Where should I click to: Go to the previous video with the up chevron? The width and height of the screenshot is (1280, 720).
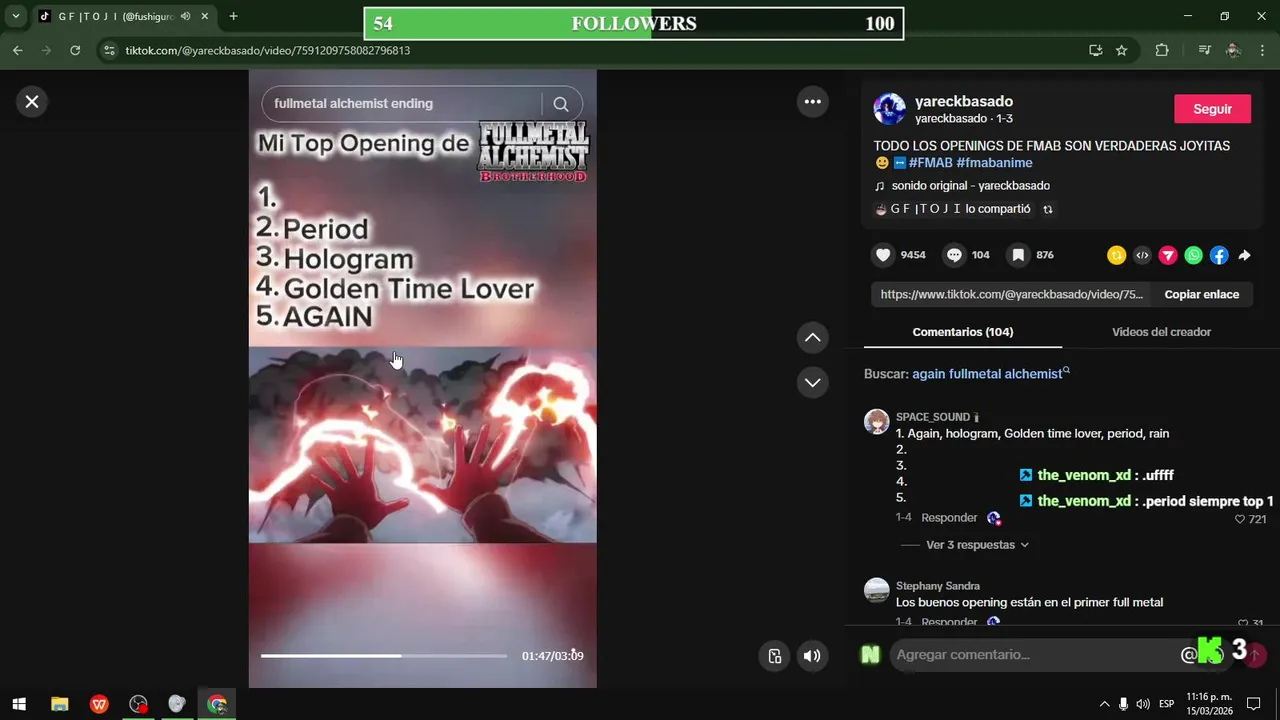click(812, 338)
